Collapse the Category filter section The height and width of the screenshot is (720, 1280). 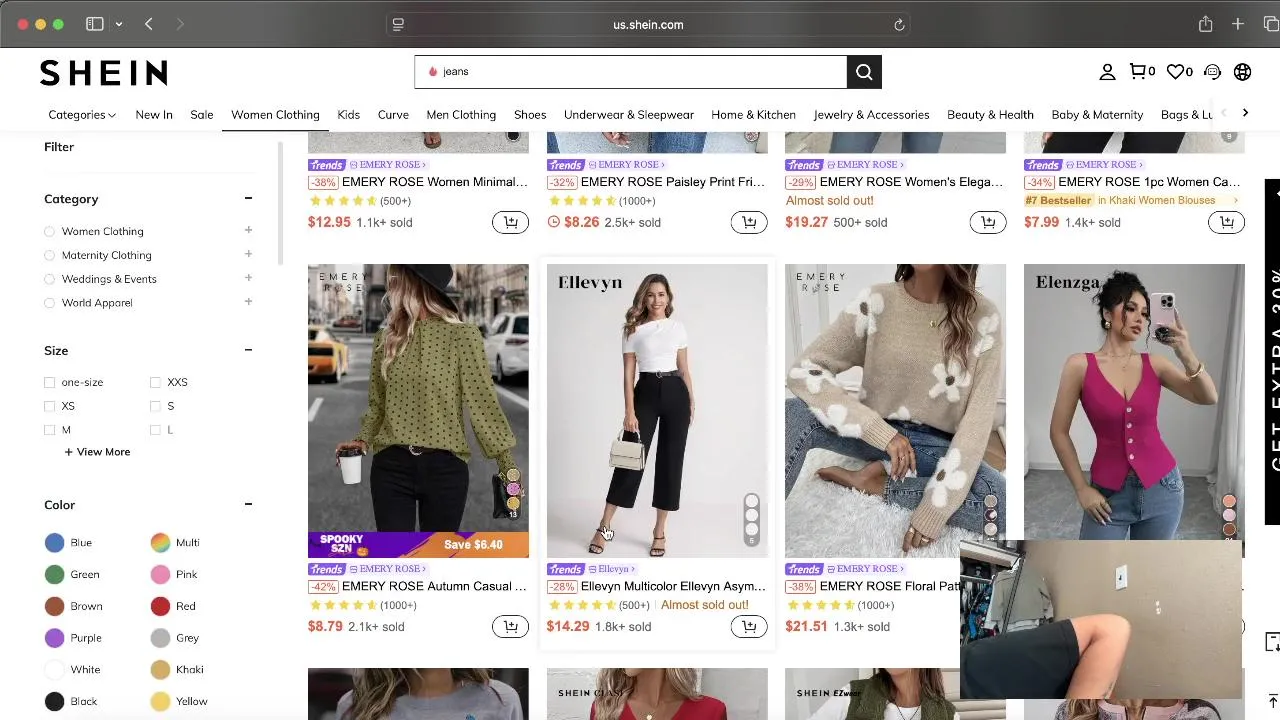pos(248,198)
